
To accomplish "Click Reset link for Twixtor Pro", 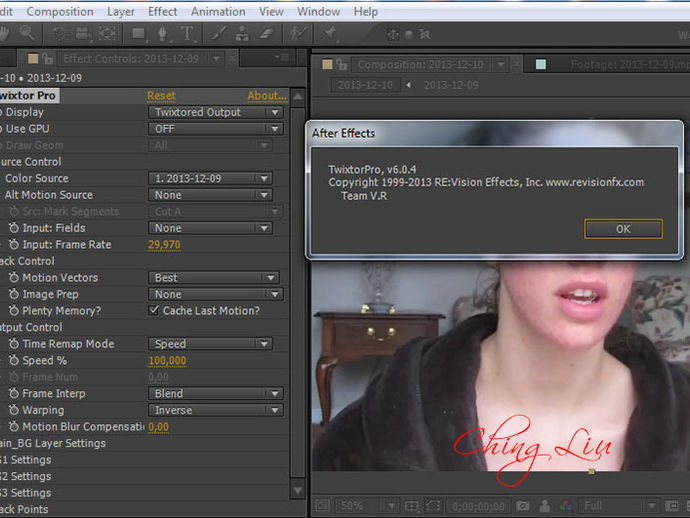I will pyautogui.click(x=161, y=96).
